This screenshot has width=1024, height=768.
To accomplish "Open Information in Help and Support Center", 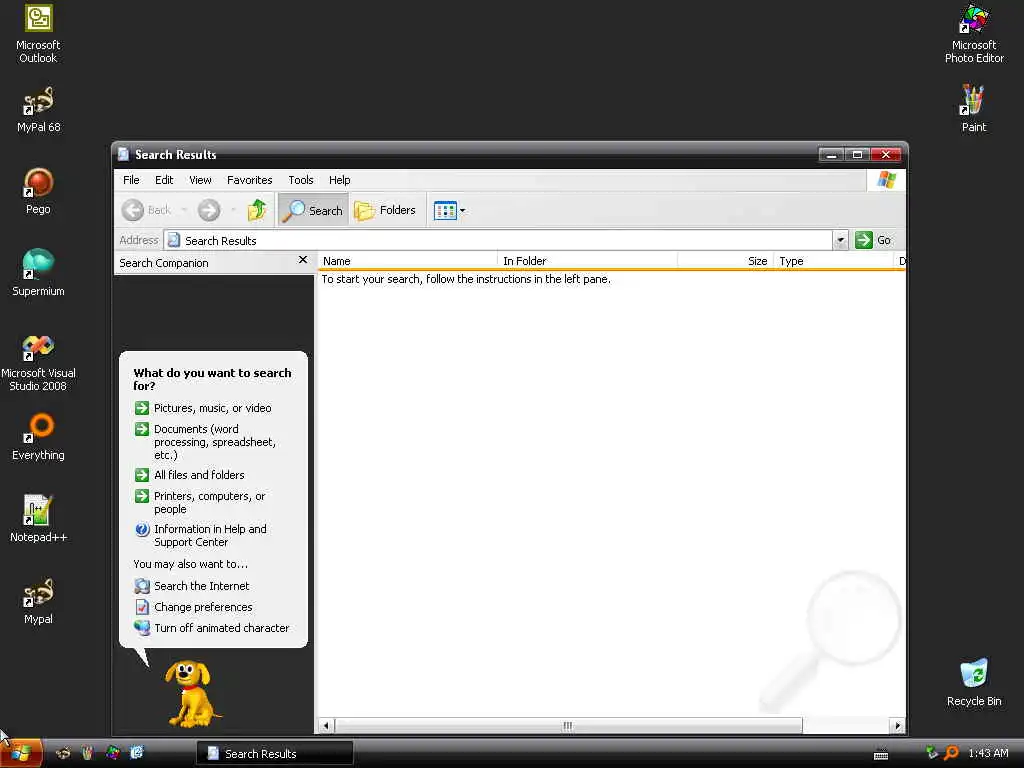I will 200,536.
